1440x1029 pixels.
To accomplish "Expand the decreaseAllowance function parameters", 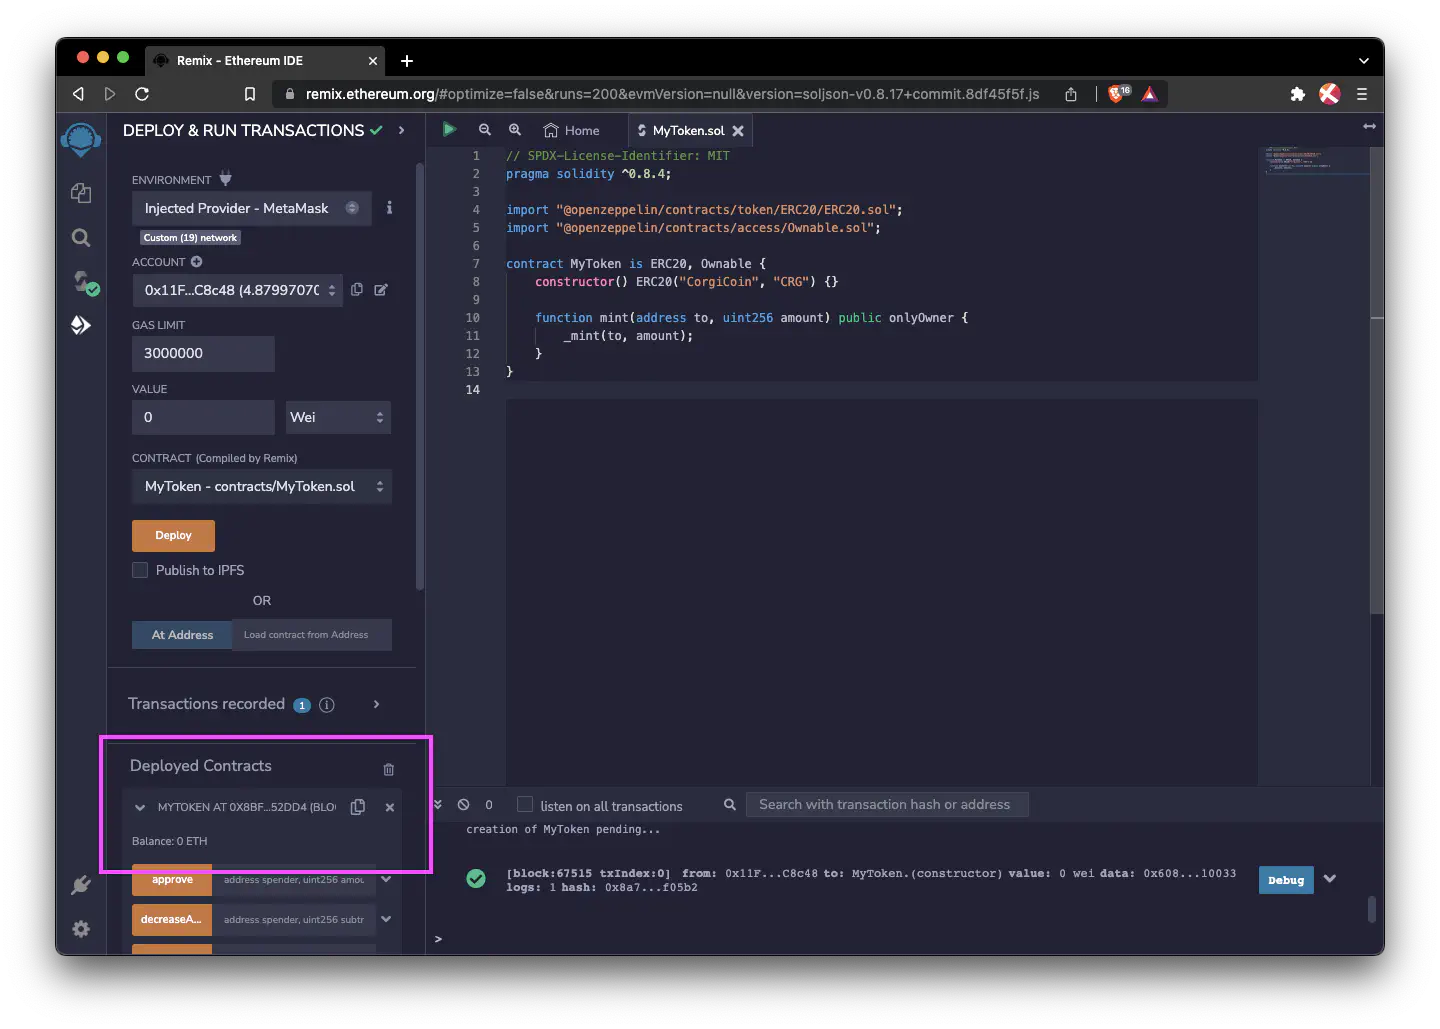I will 386,919.
